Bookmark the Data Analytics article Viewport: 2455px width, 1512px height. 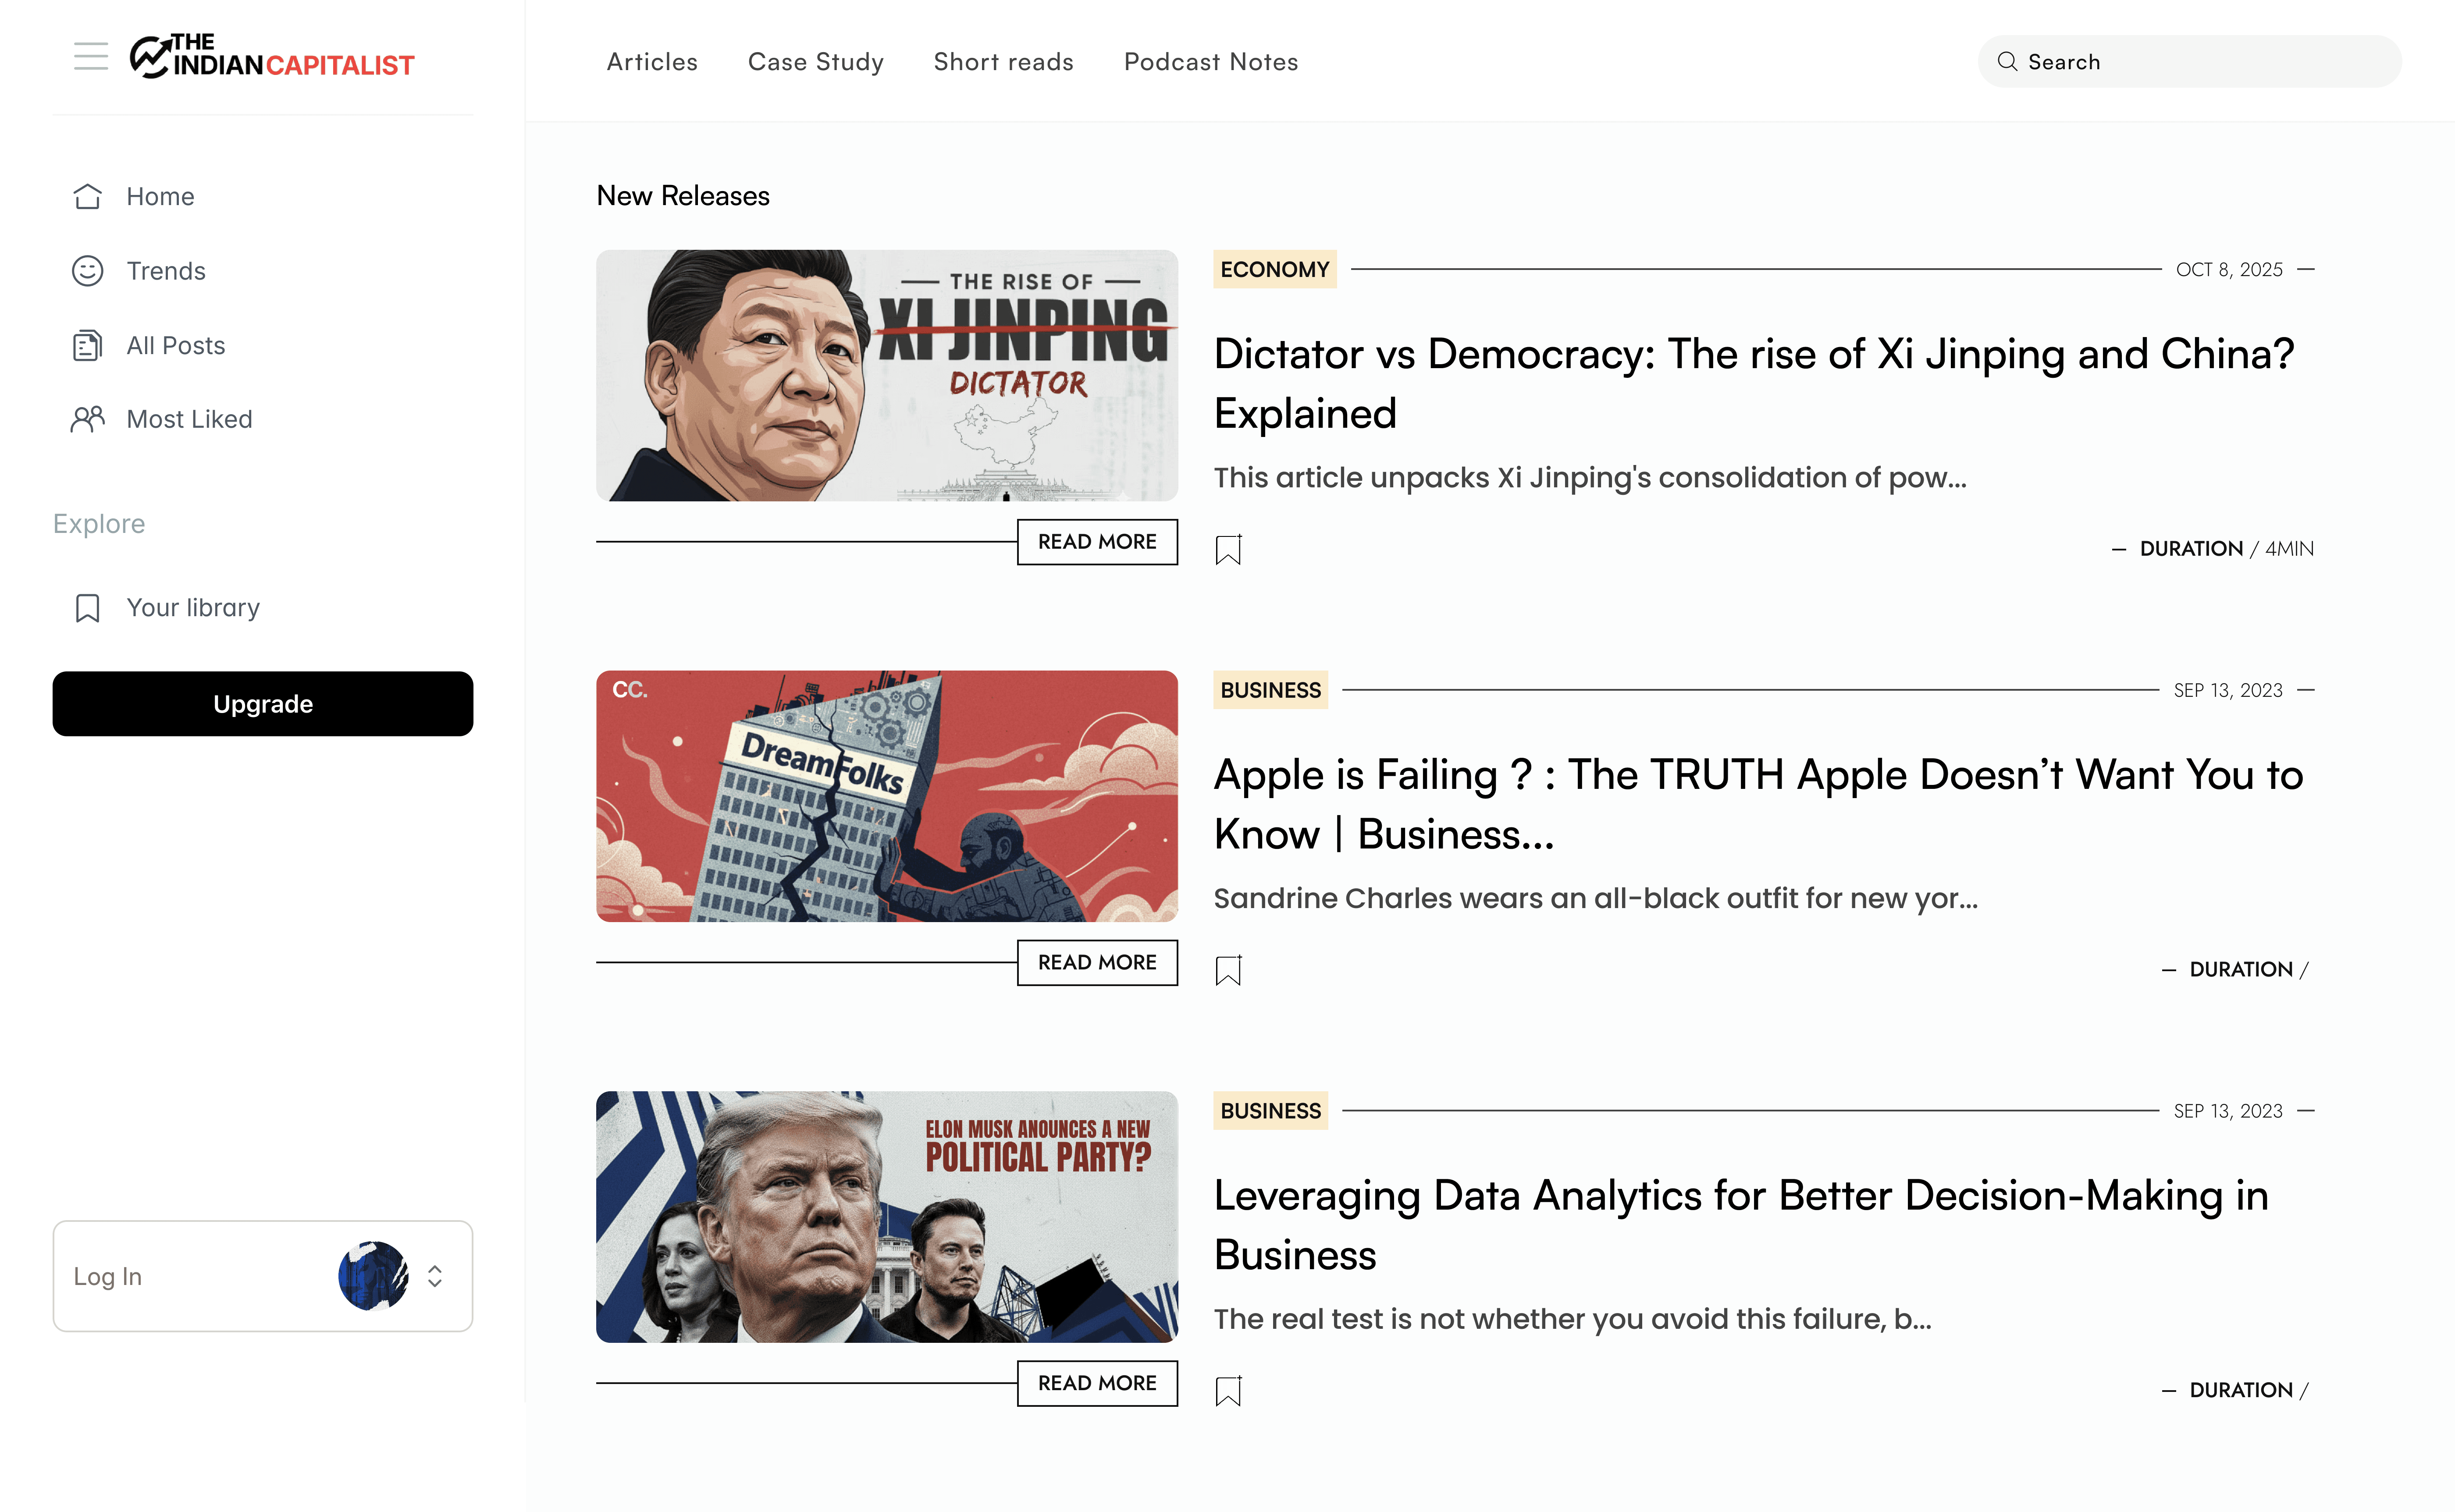[1228, 1391]
